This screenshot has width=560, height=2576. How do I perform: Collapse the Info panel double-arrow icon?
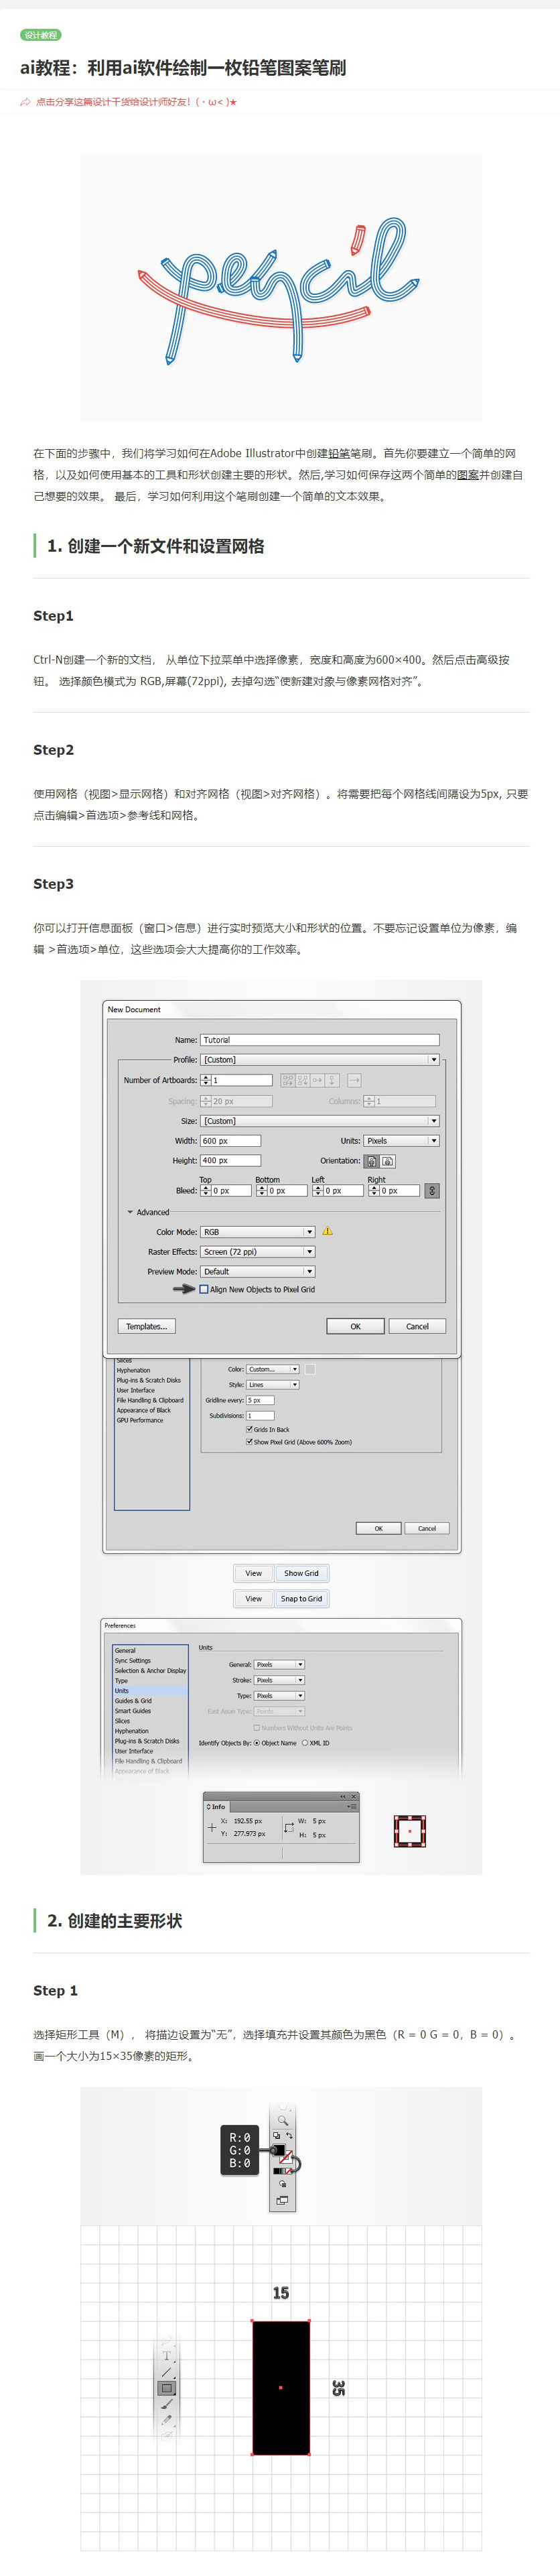tap(342, 1797)
